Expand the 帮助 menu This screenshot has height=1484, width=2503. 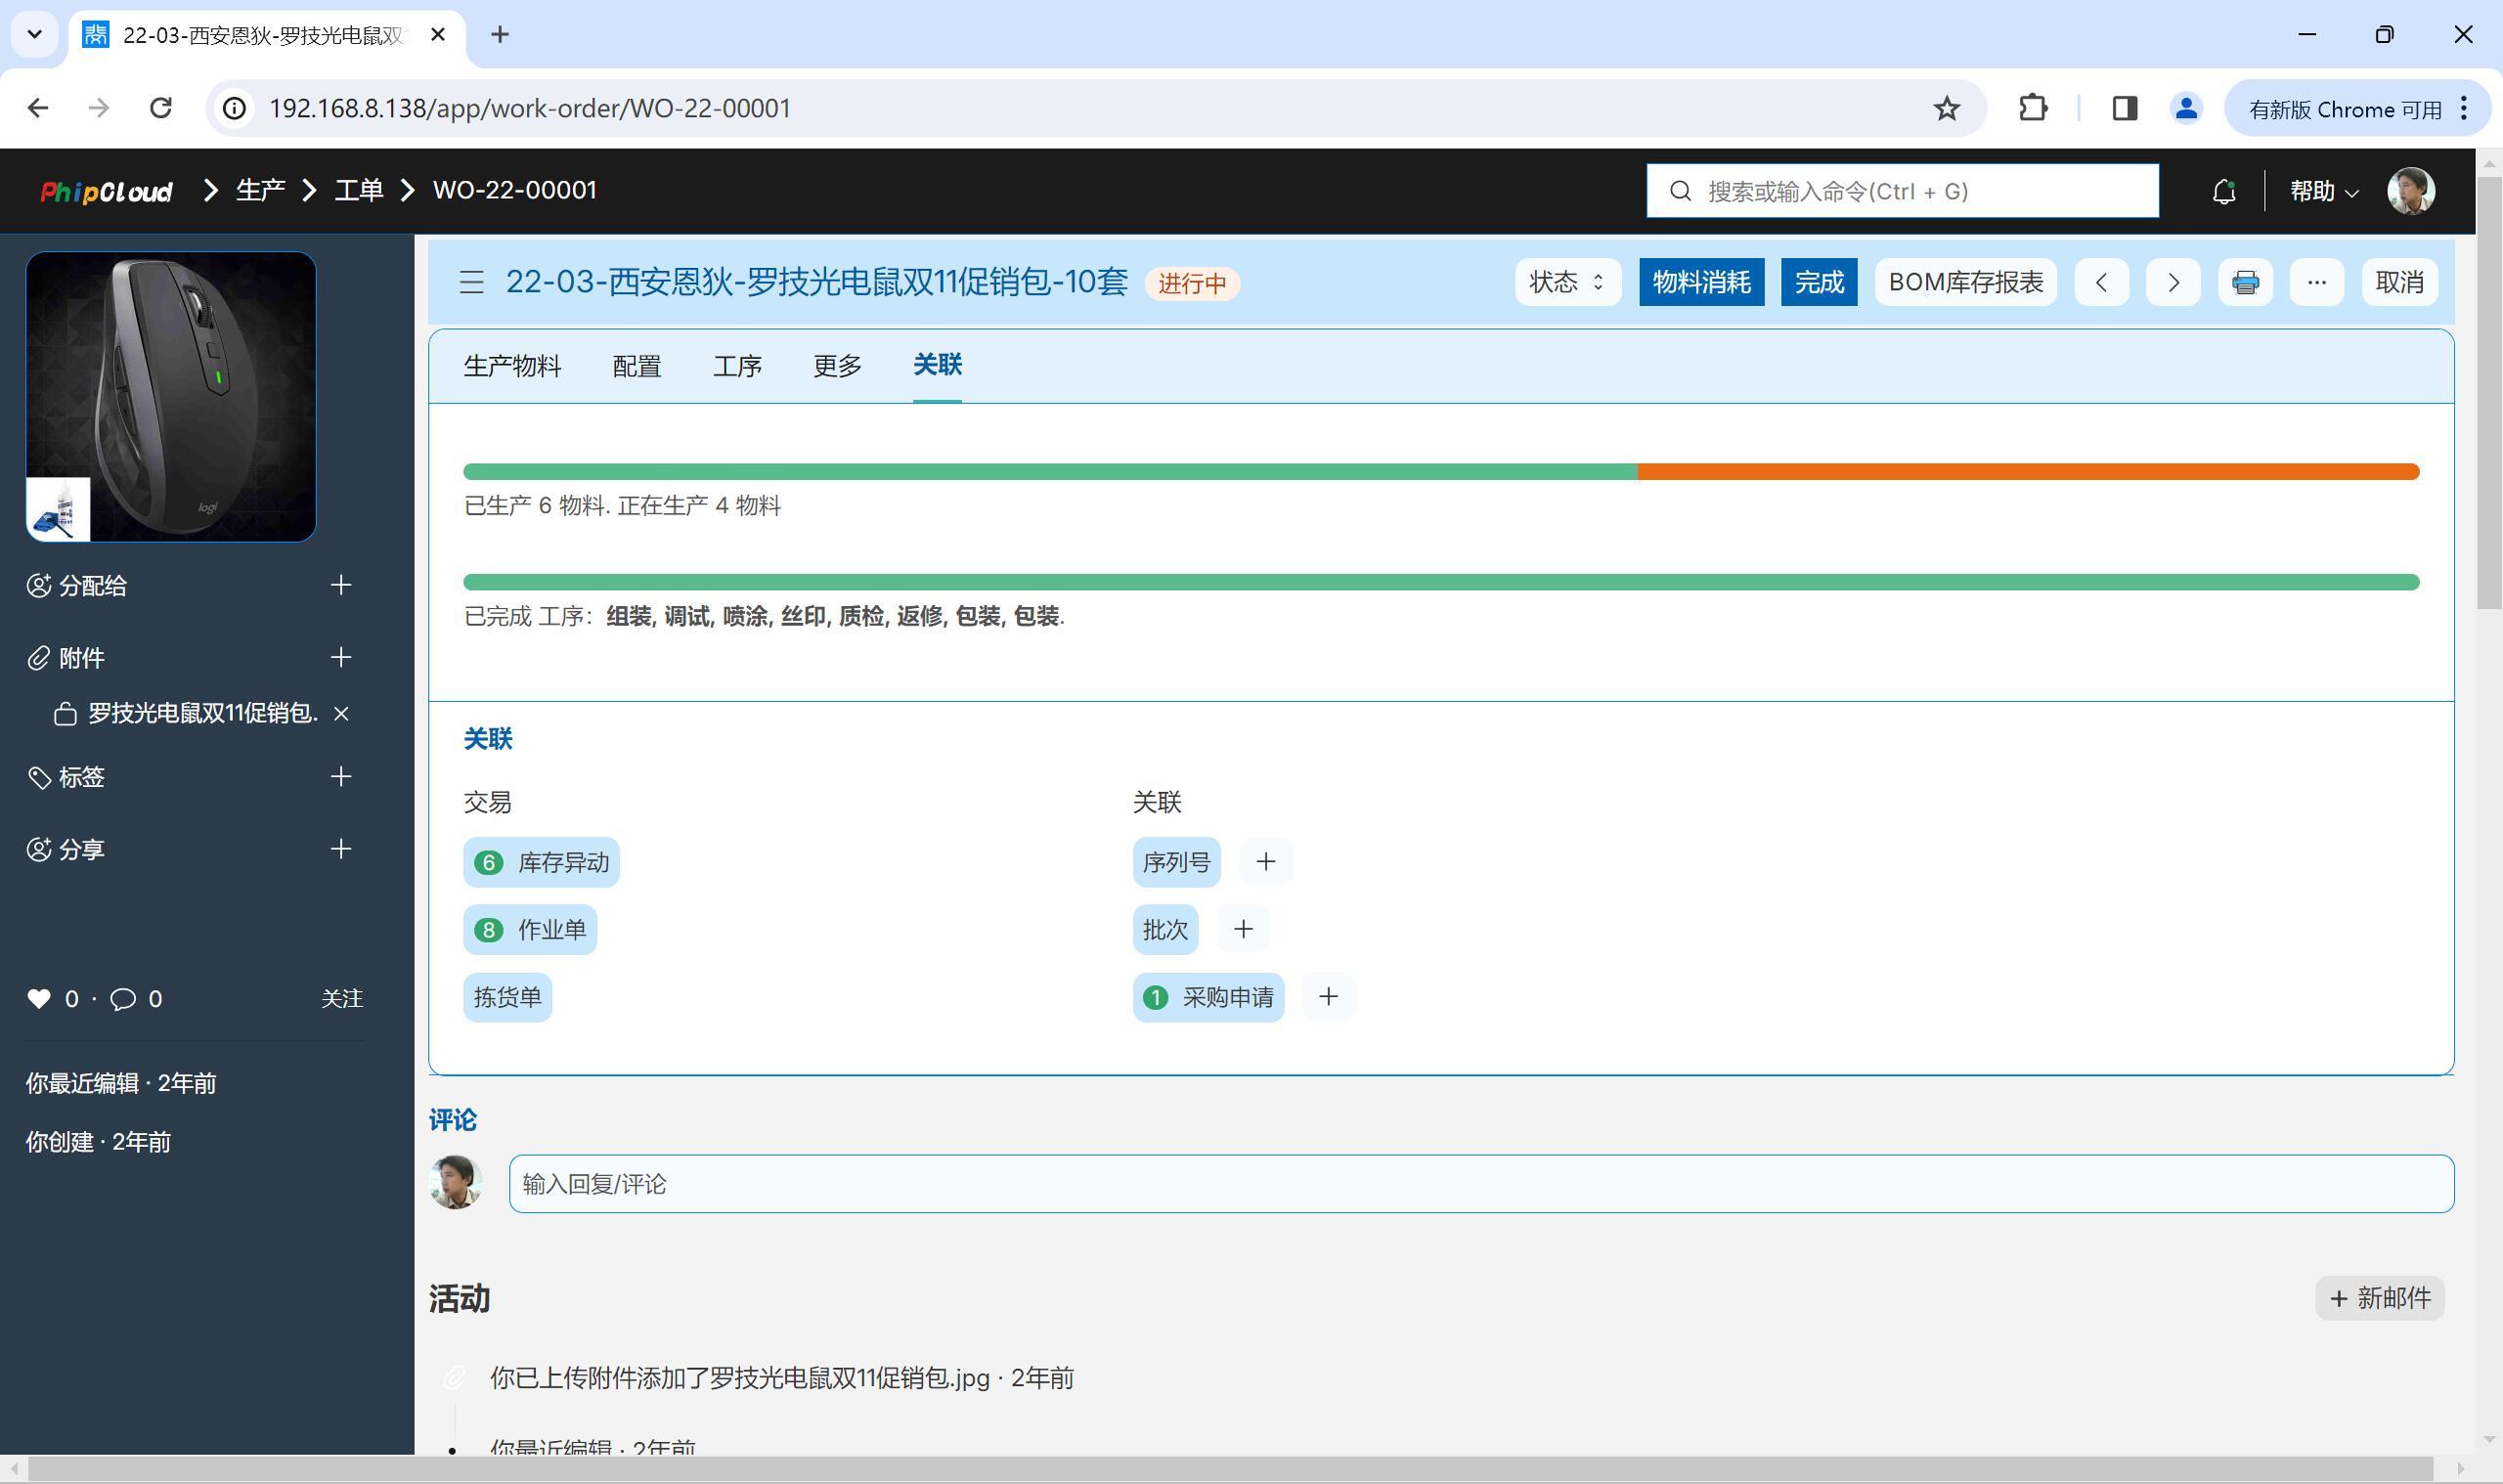pos(2324,191)
